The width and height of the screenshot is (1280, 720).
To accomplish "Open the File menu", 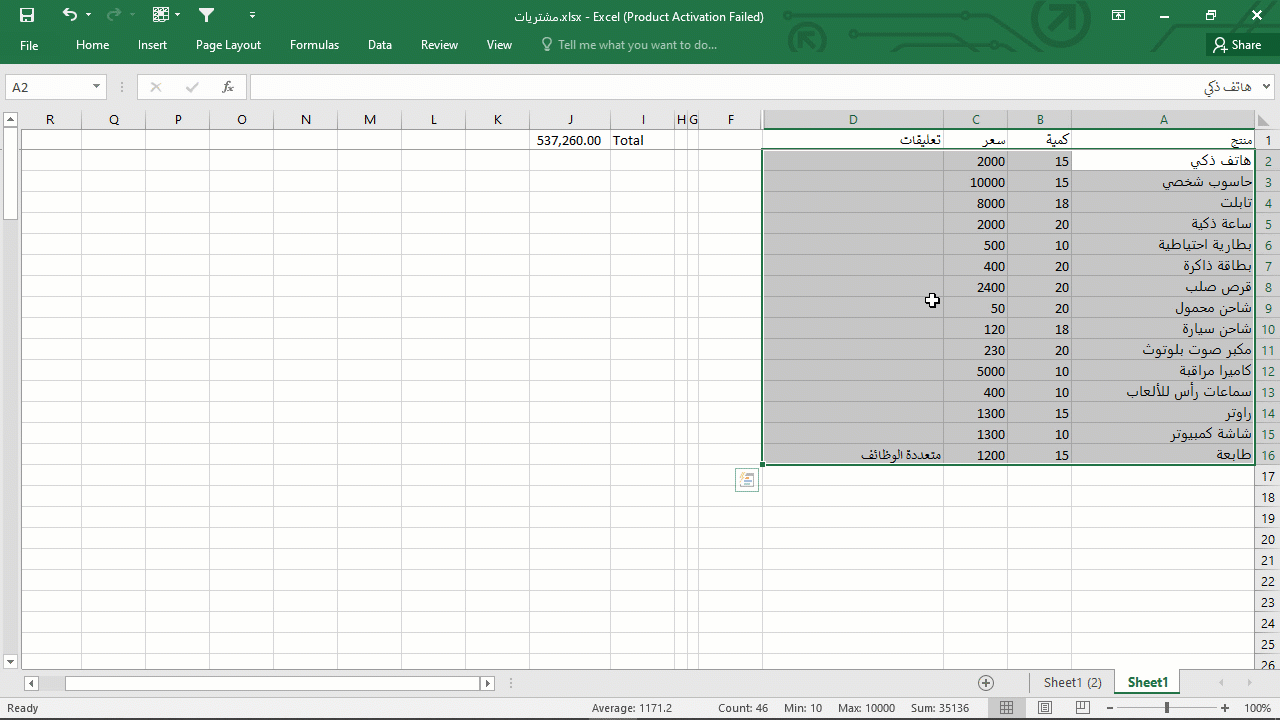I will [29, 45].
